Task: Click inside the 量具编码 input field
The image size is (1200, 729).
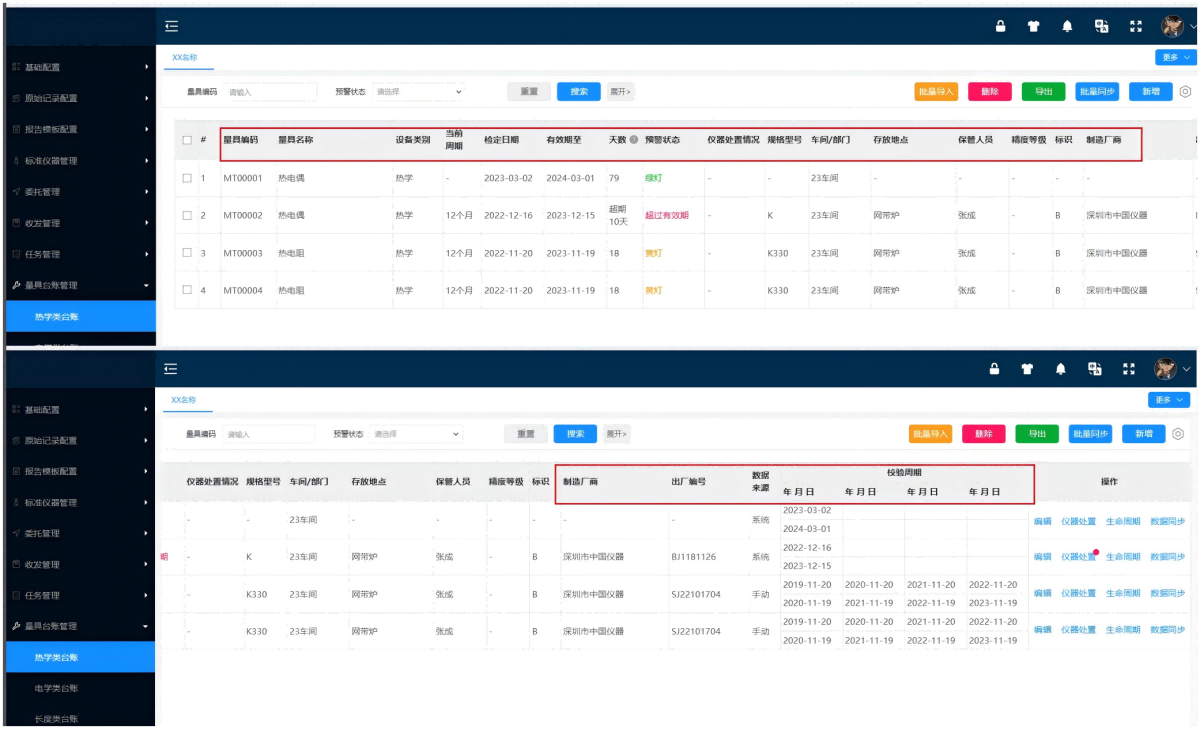Action: click(x=270, y=90)
